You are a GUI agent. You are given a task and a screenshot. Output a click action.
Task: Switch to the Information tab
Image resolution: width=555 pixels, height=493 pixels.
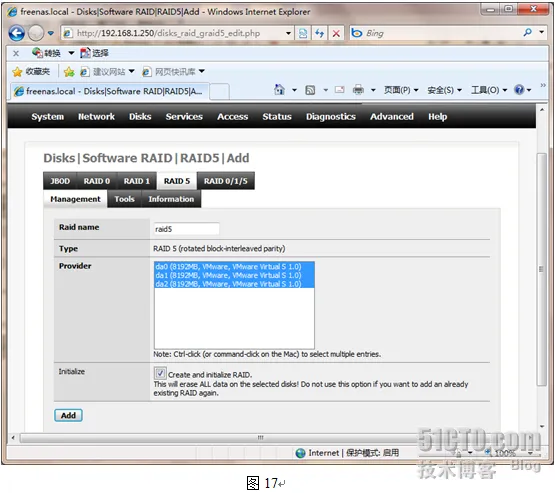coord(171,199)
